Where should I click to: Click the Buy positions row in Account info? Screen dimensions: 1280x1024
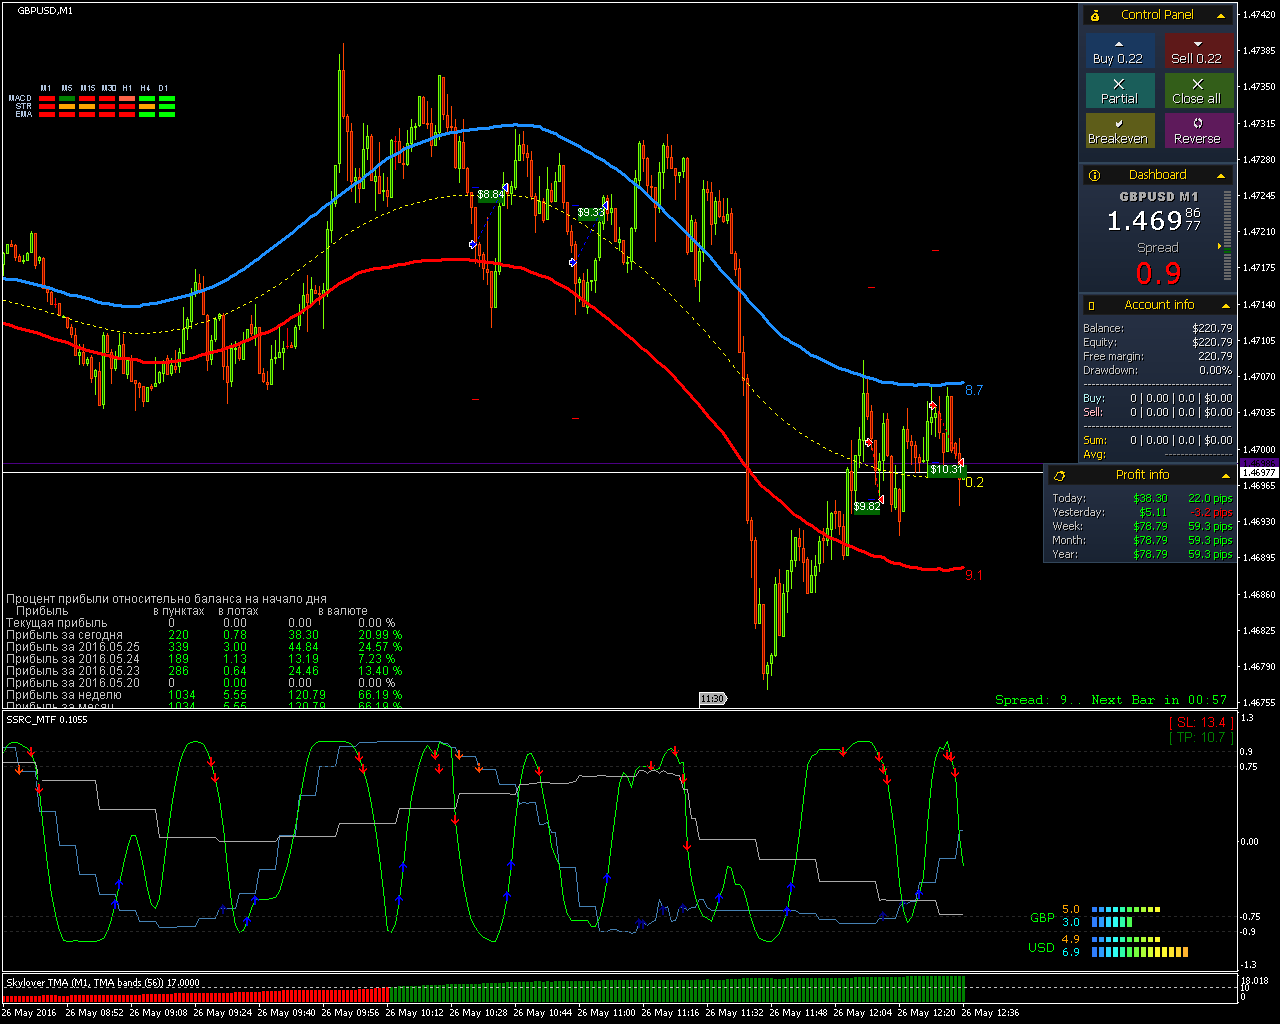(x=1158, y=398)
